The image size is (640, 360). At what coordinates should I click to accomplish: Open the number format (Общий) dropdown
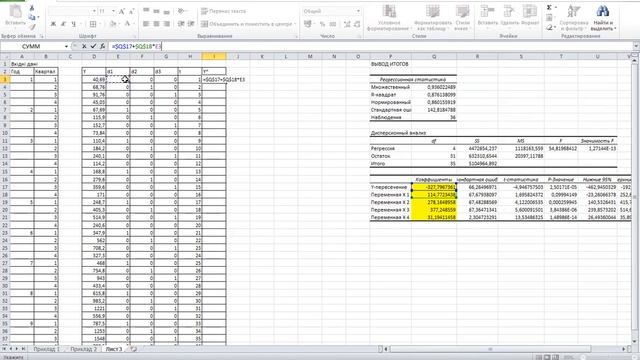click(358, 11)
